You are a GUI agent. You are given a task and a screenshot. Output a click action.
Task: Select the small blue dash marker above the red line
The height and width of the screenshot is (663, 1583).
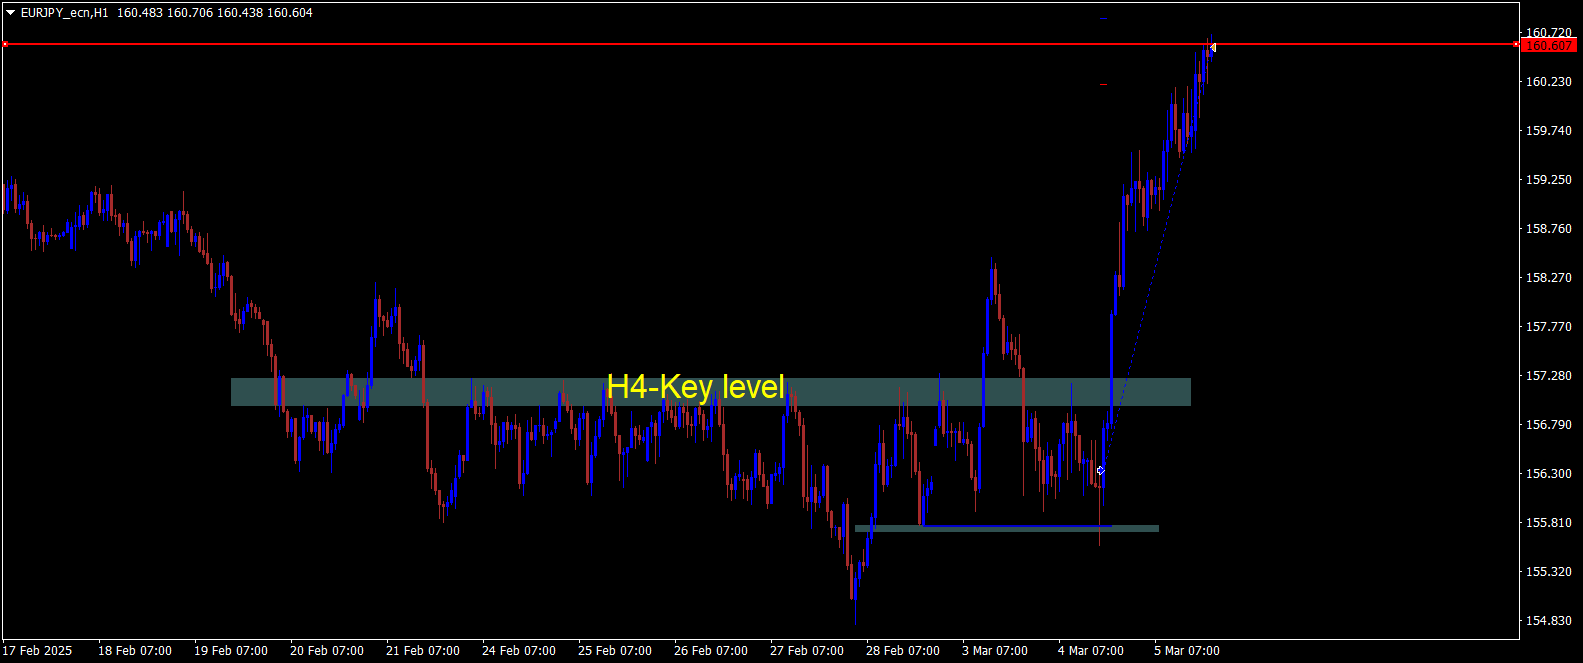click(x=1103, y=18)
